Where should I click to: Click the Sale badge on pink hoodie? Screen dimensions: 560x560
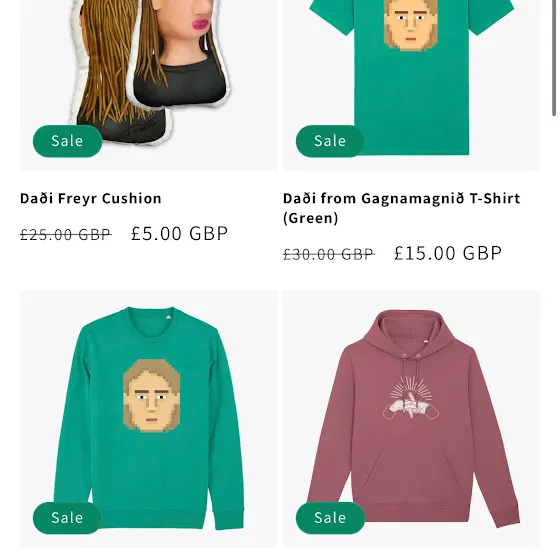point(330,518)
